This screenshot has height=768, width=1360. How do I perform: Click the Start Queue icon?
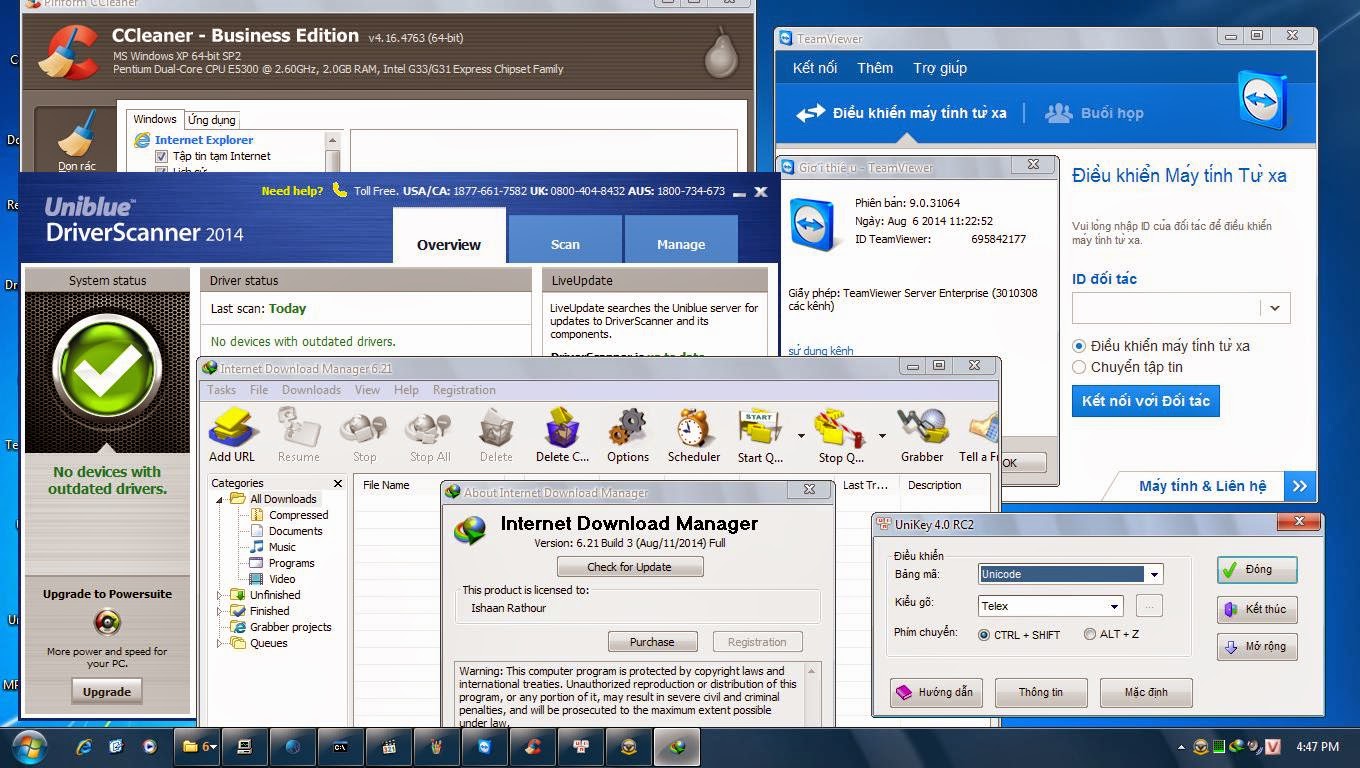pyautogui.click(x=759, y=429)
